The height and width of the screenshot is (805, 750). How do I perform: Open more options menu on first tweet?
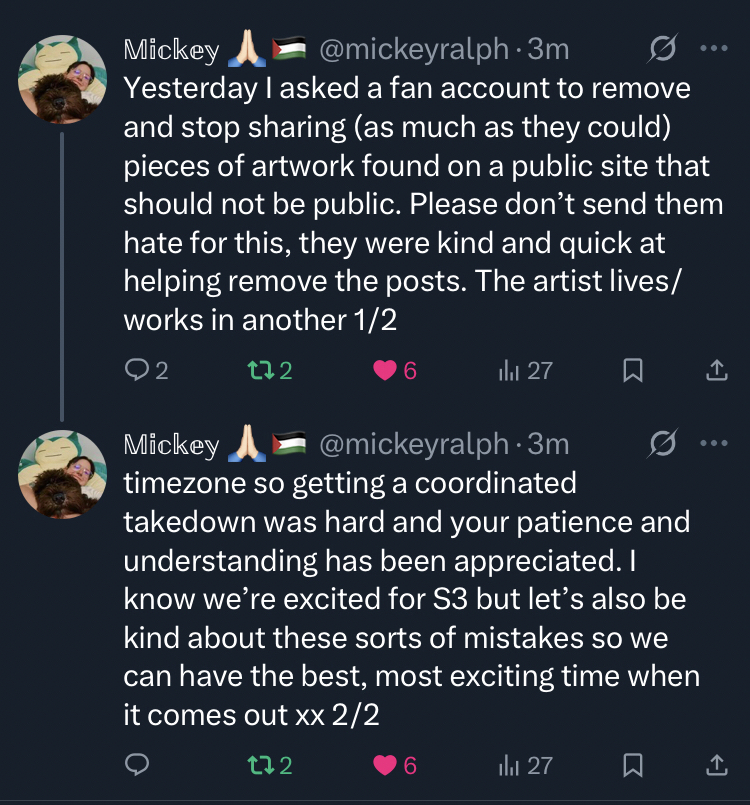[714, 48]
